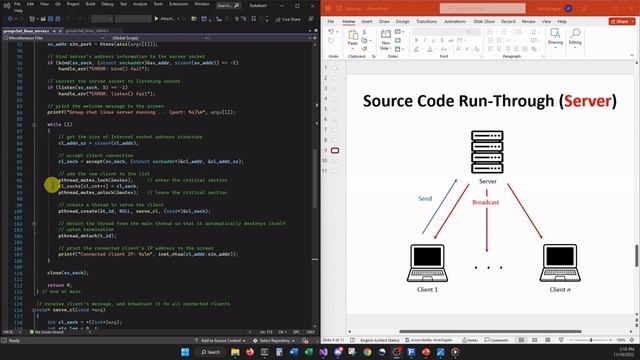Switch to the Slide Show tab in PowerPoint
The width and height of the screenshot is (640, 360).
(484, 21)
